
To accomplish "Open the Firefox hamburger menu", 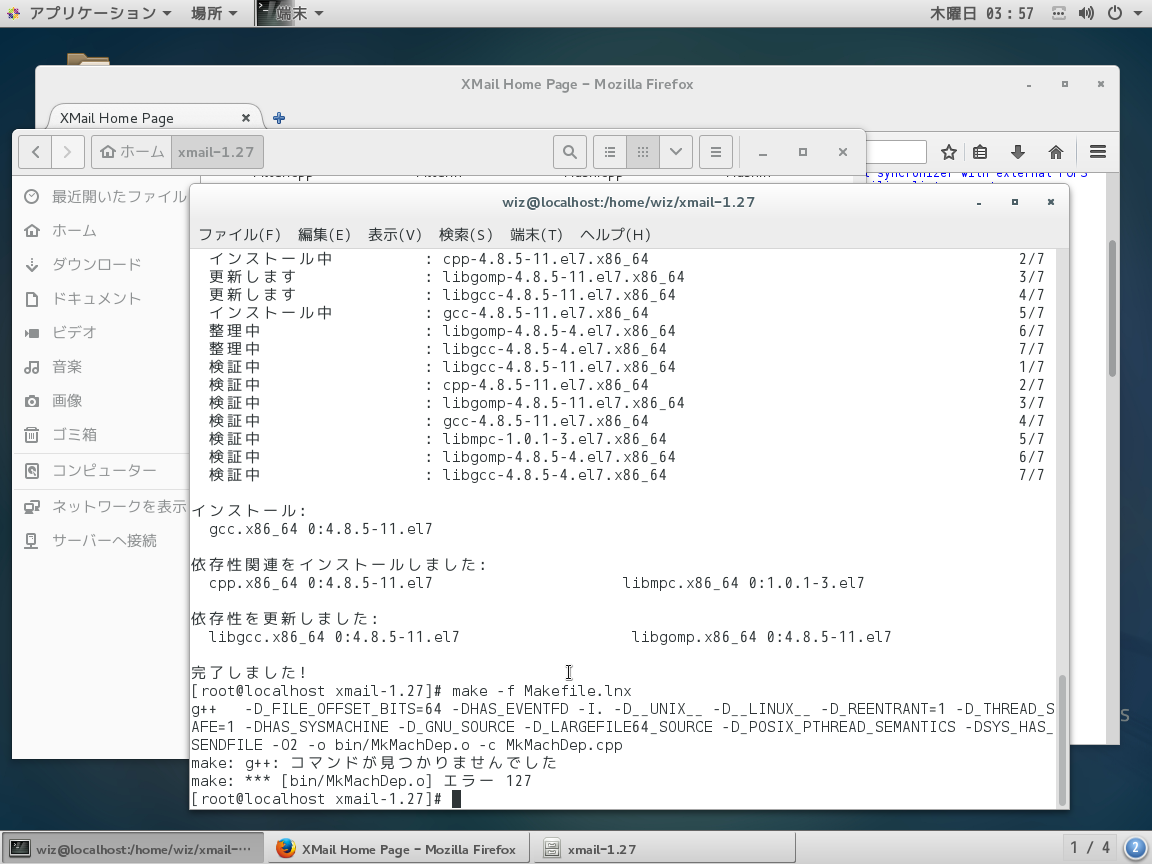I will point(1098,152).
